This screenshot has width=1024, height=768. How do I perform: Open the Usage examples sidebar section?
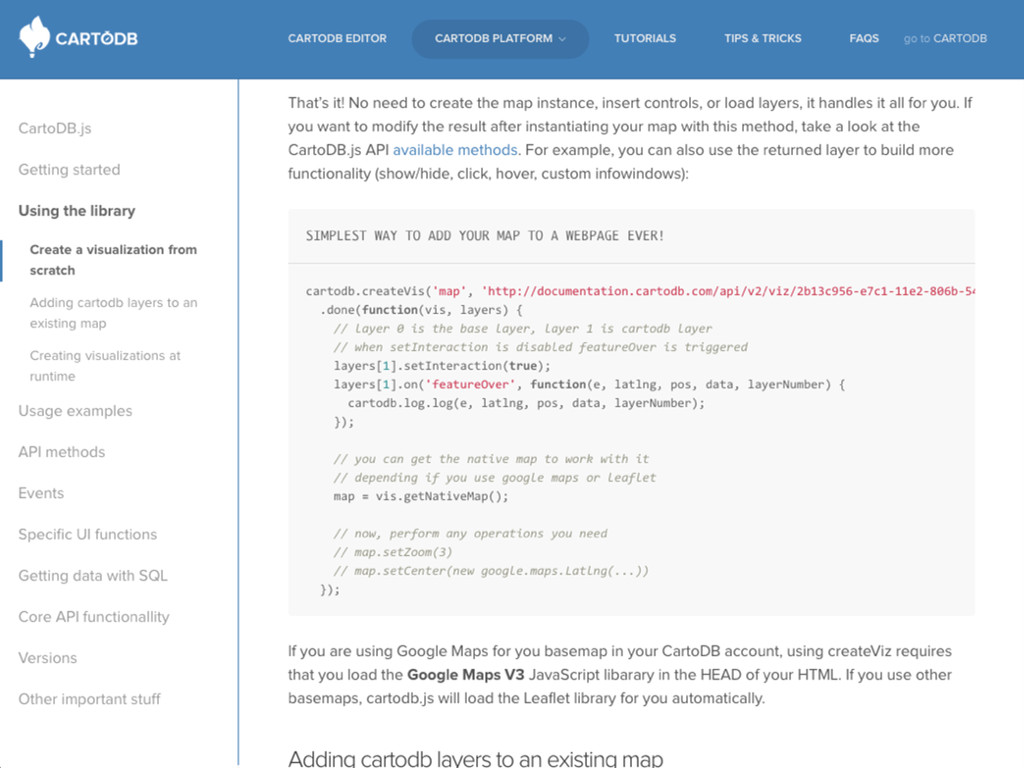click(x=75, y=411)
